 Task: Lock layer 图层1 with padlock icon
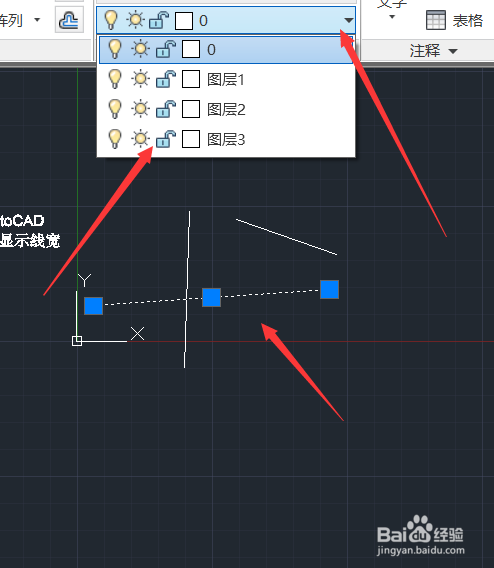[166, 79]
